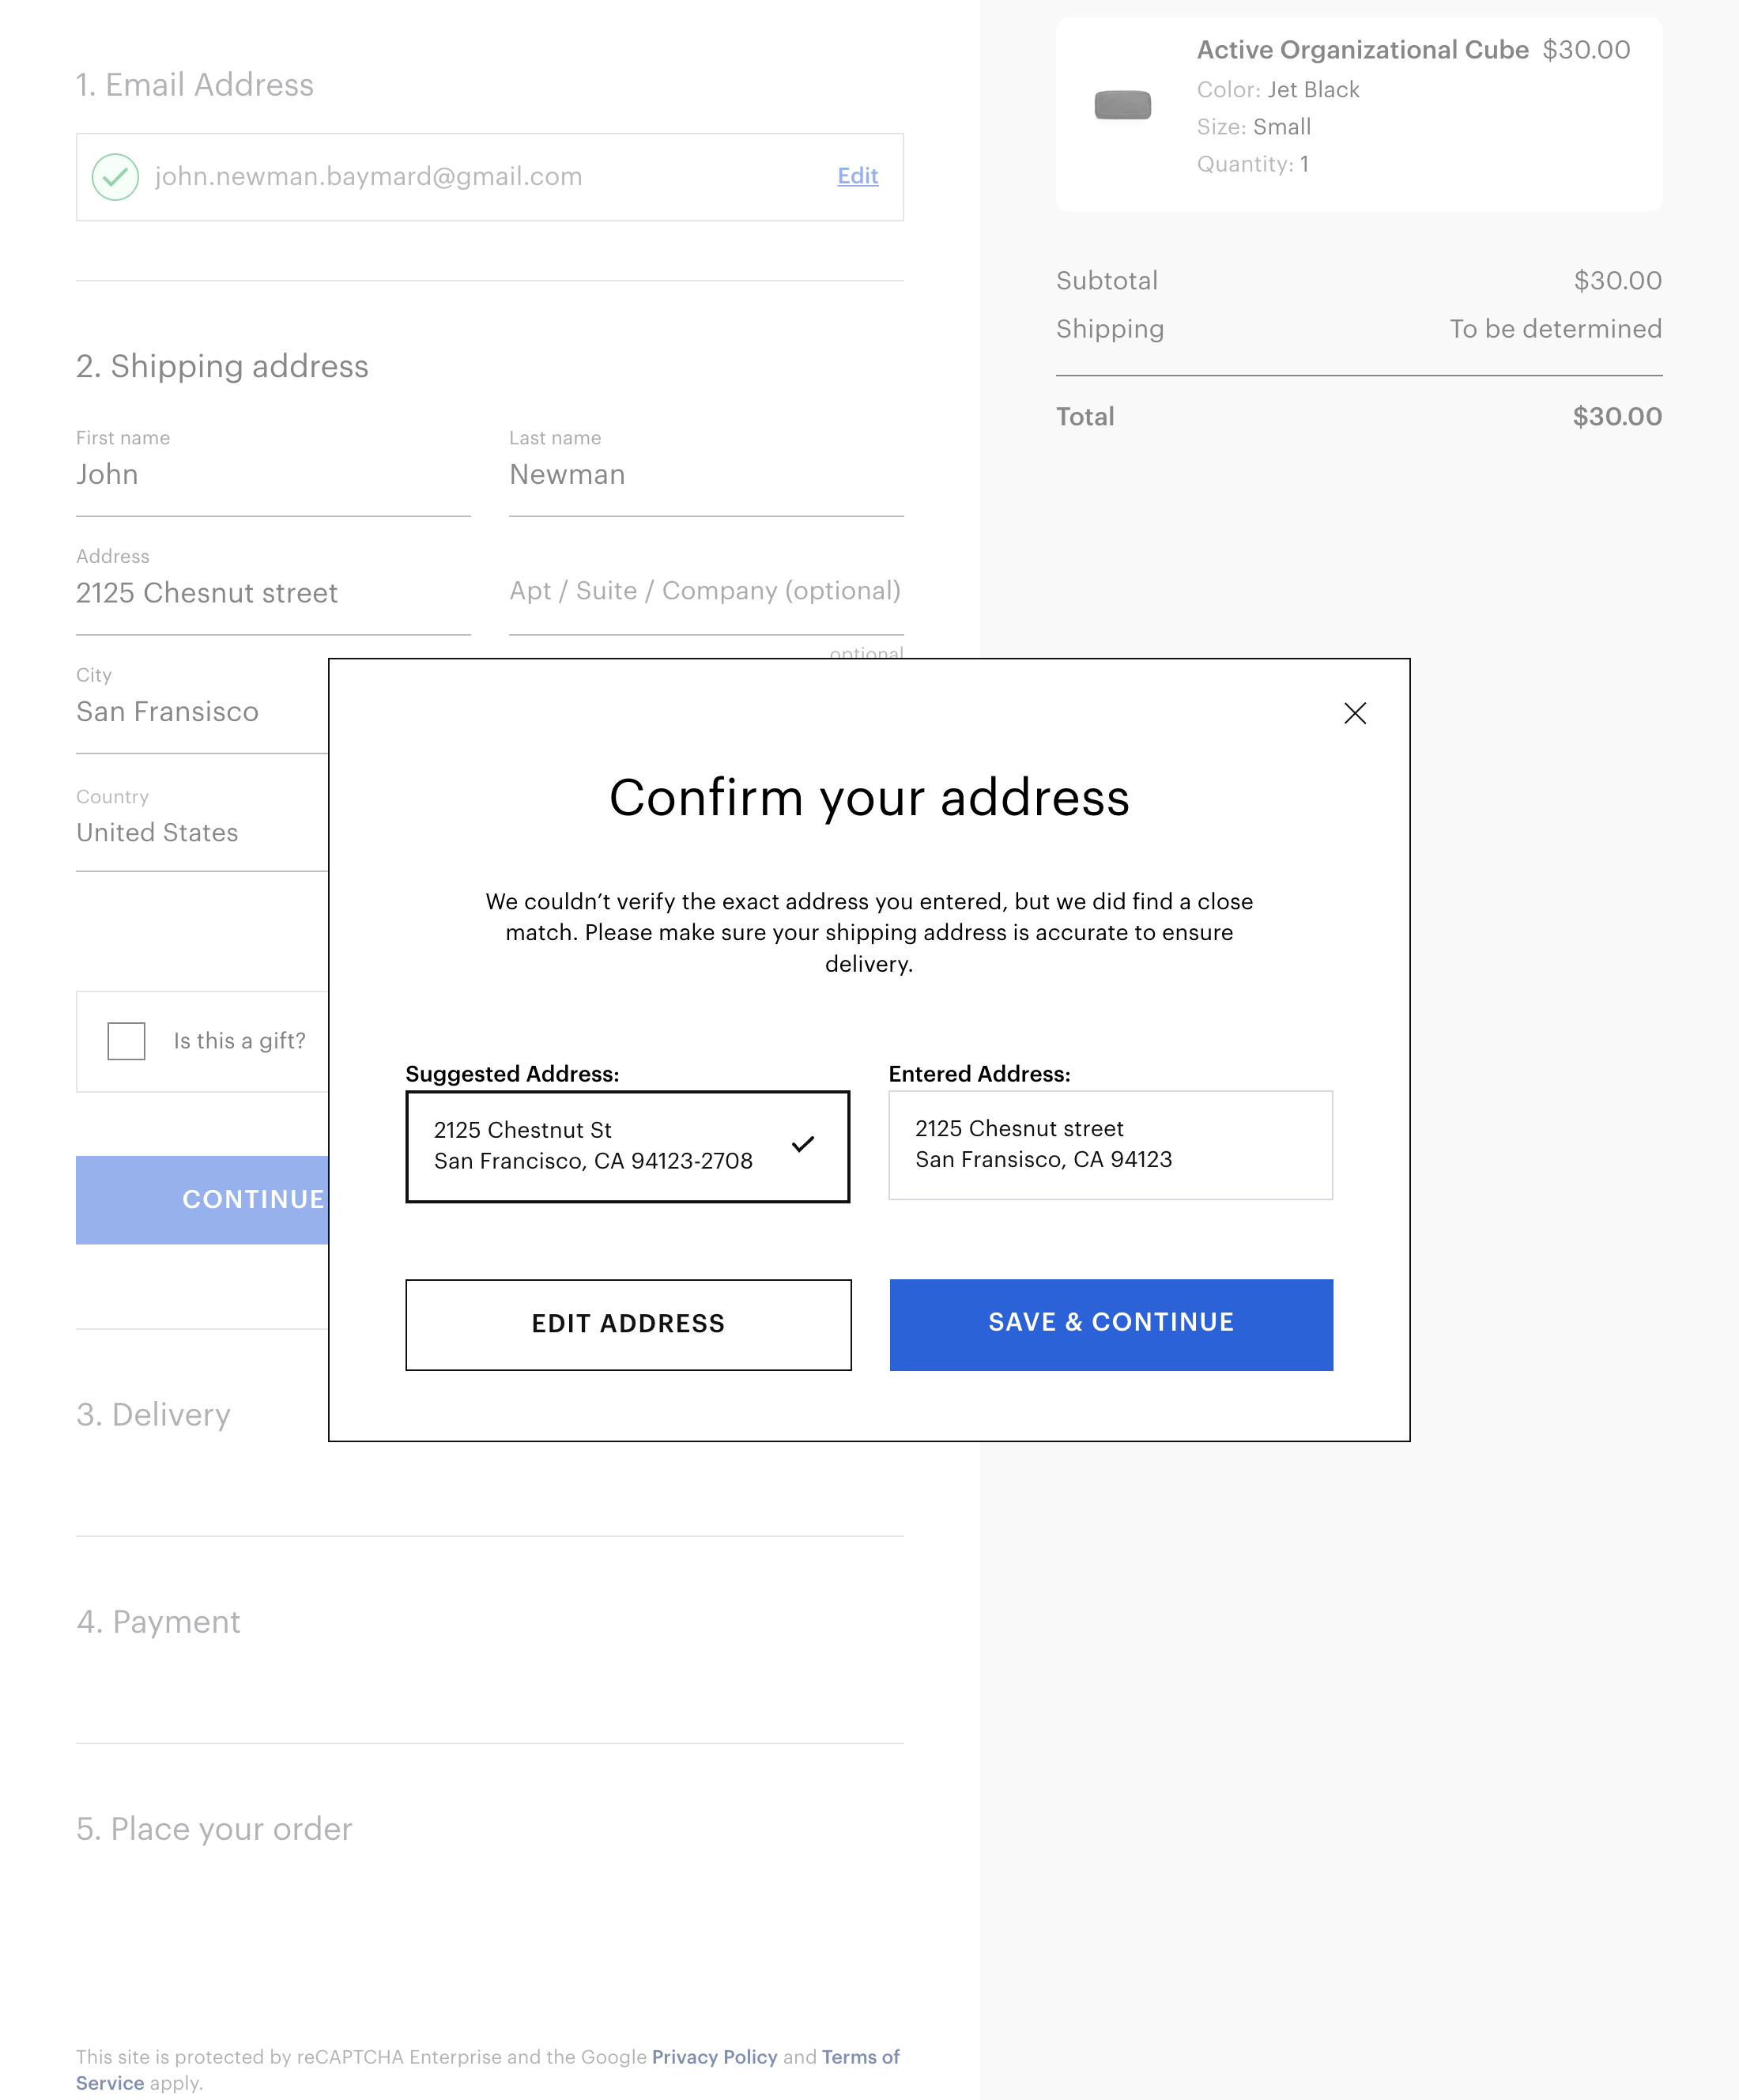Screen dimensions: 1739x2100
Task: Select the Entered Address option
Action: click(1110, 1145)
